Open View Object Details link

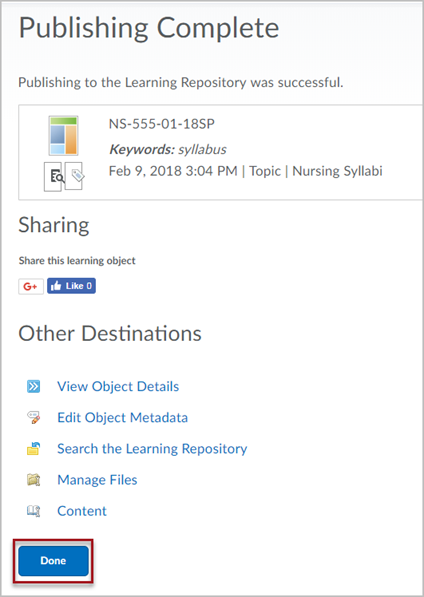(x=118, y=386)
